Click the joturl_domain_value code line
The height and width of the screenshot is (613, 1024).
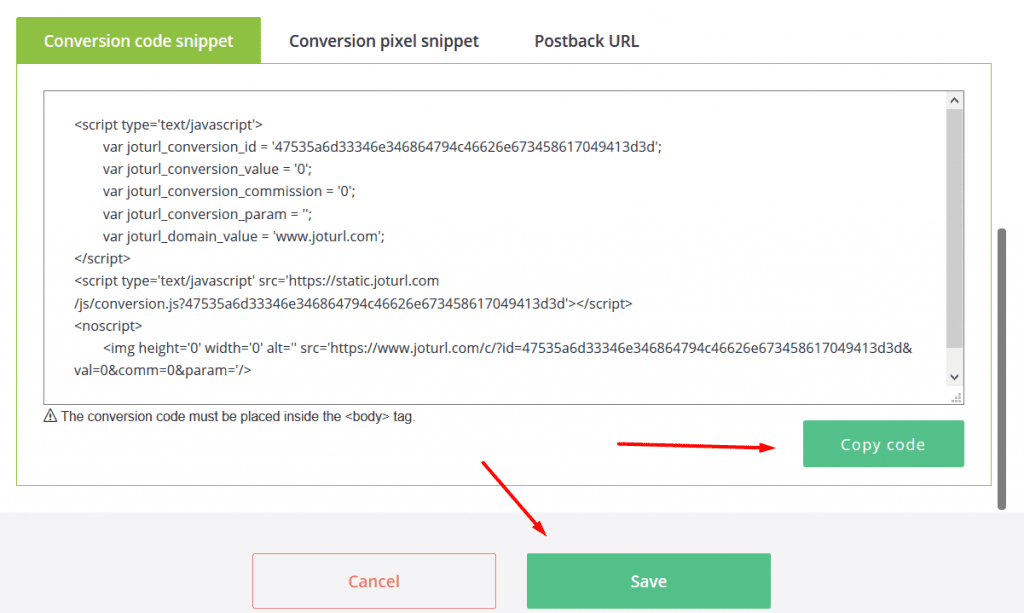point(244,236)
